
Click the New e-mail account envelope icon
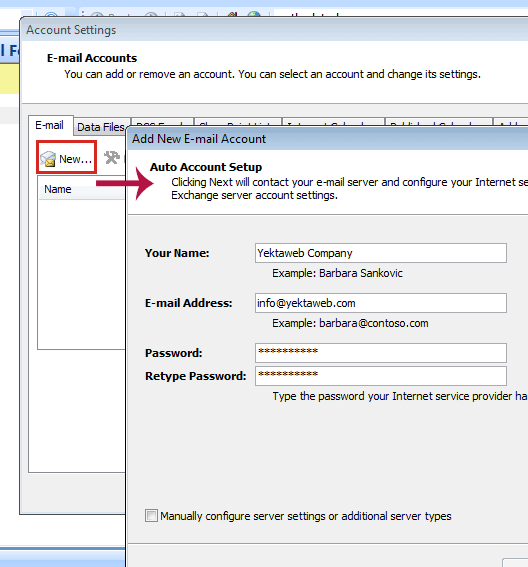pos(48,158)
